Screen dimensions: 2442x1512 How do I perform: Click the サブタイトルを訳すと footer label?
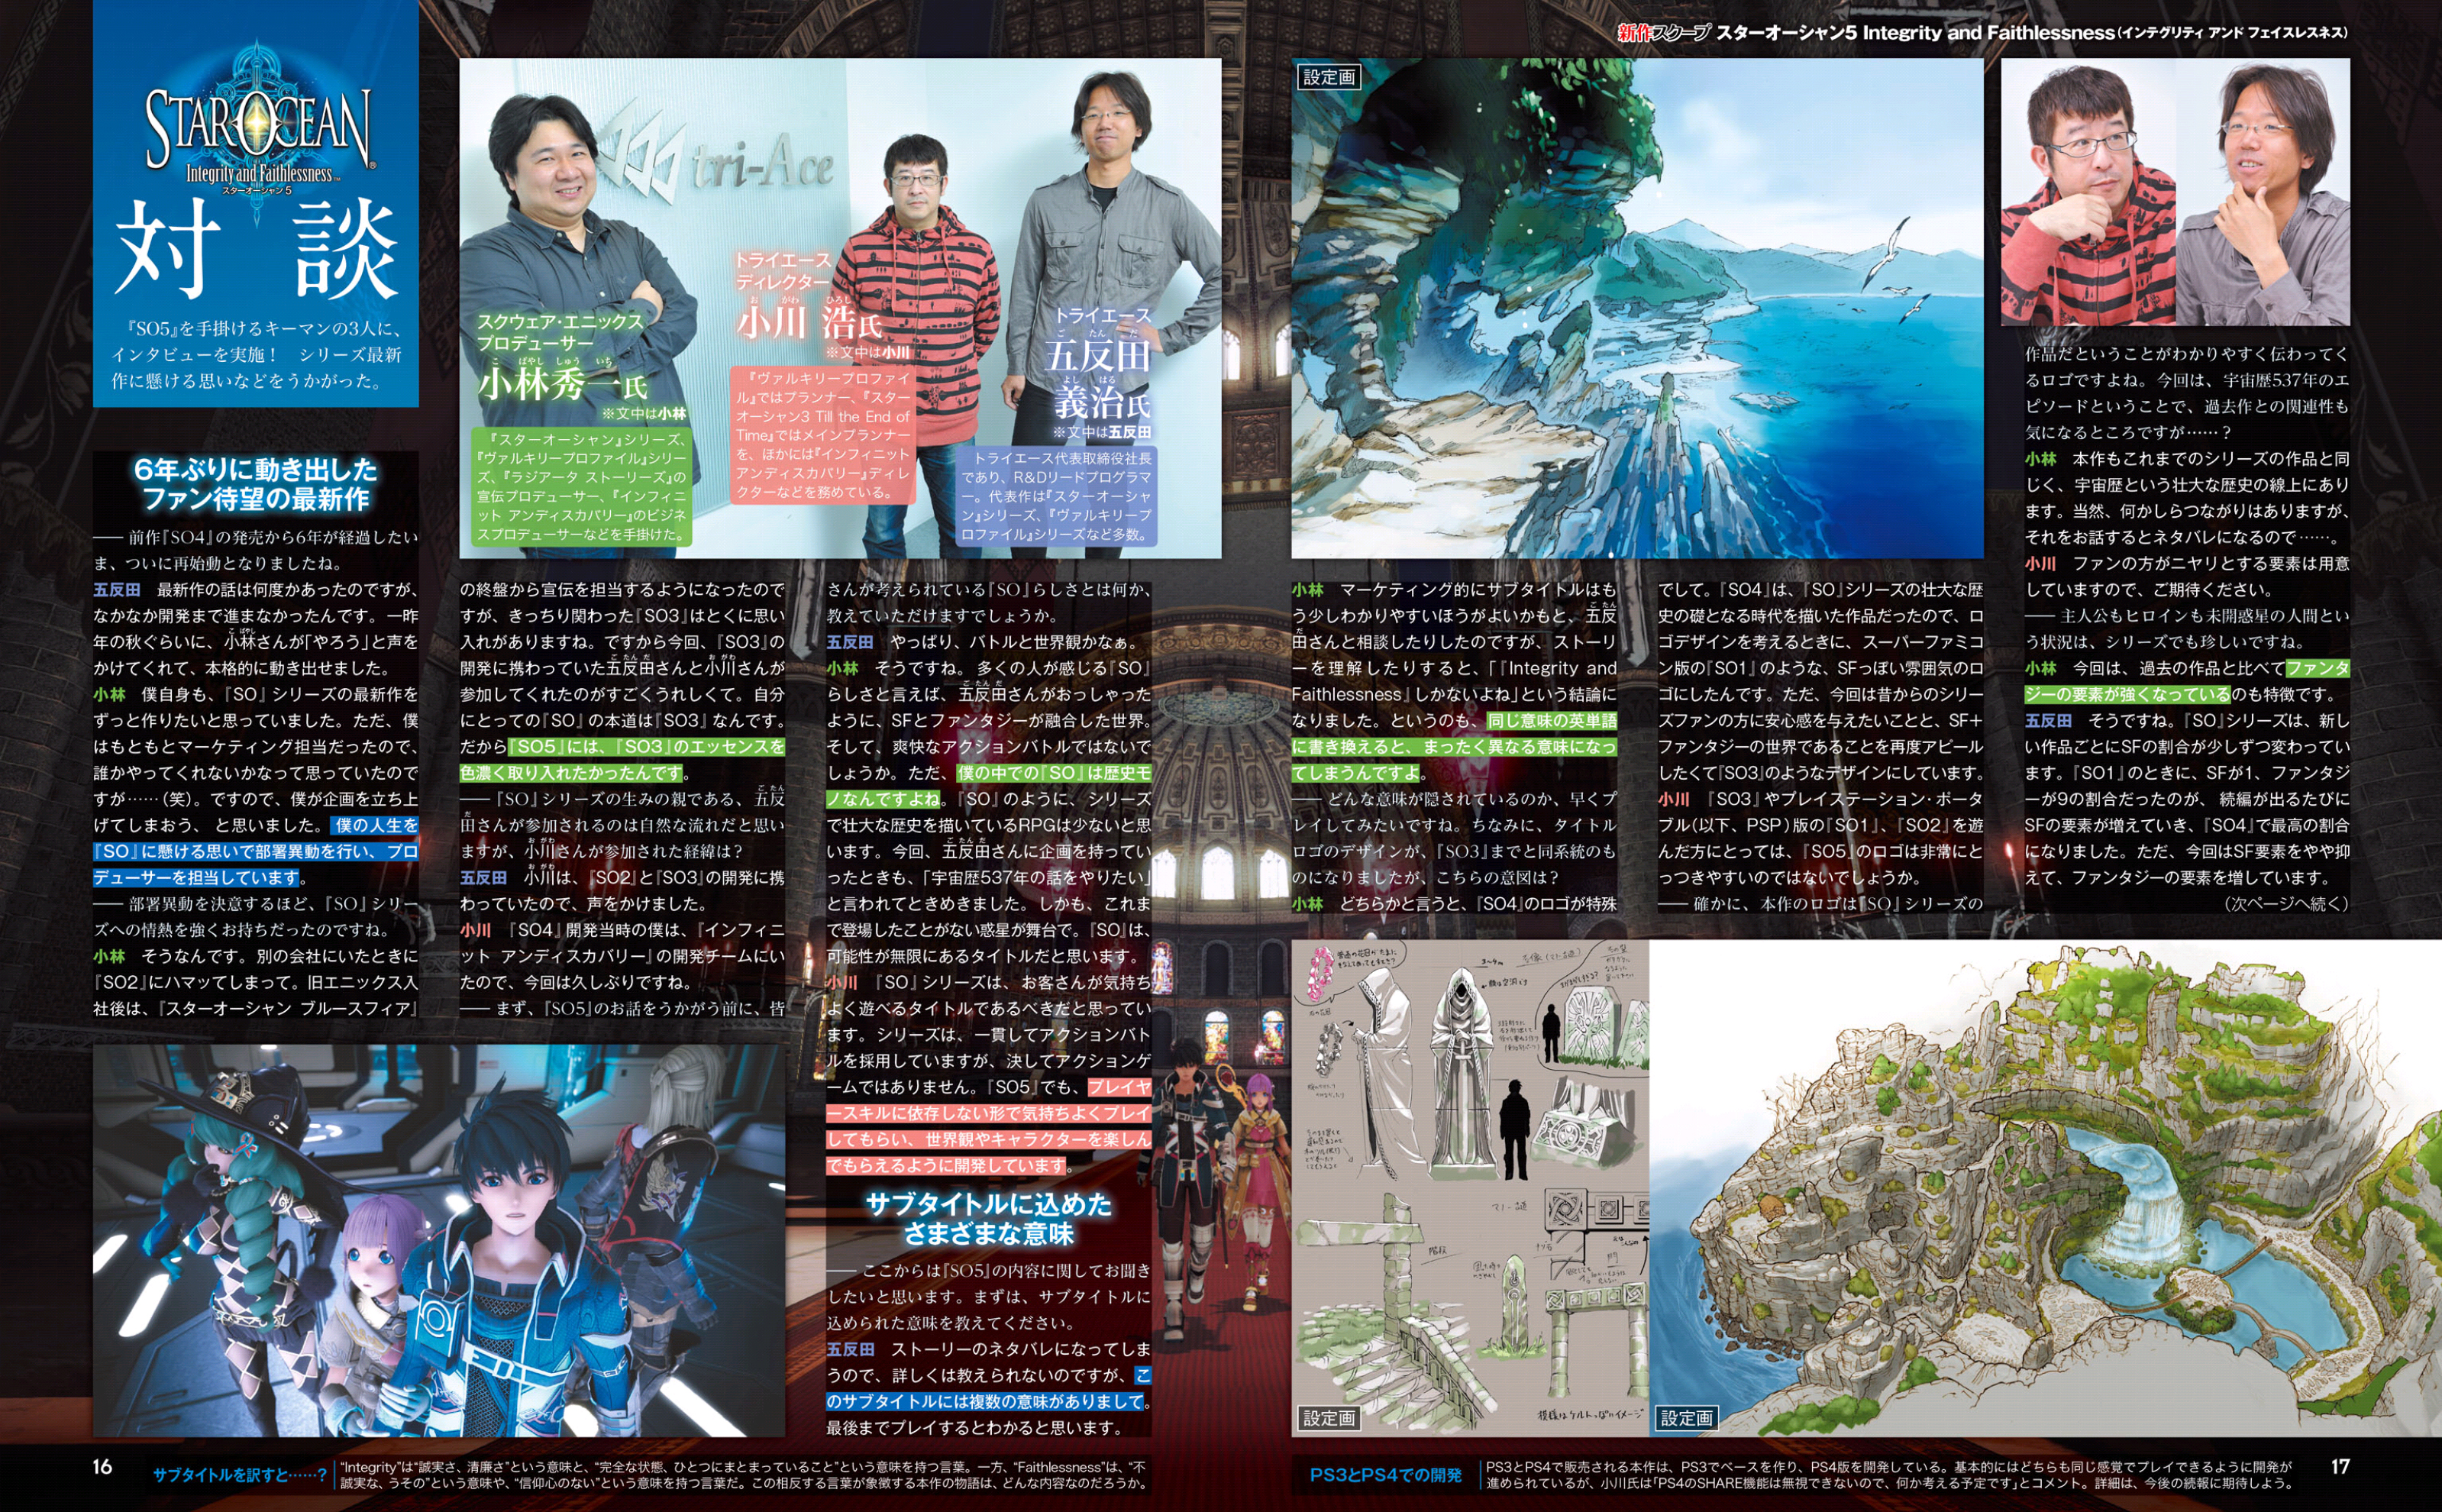(x=239, y=1474)
